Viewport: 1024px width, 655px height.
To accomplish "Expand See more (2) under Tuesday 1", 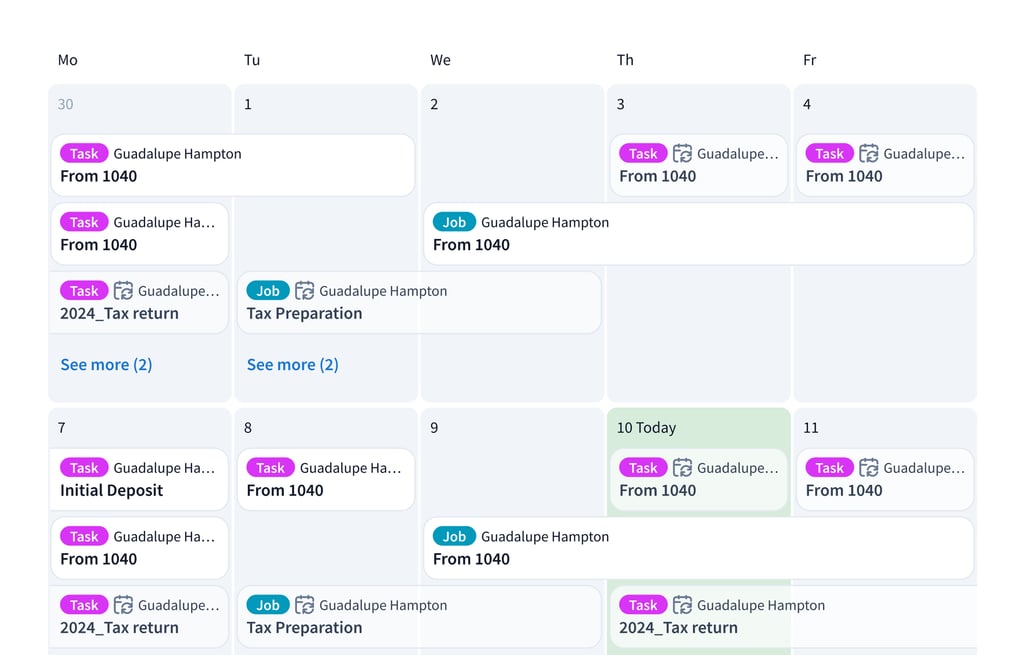I will (293, 365).
